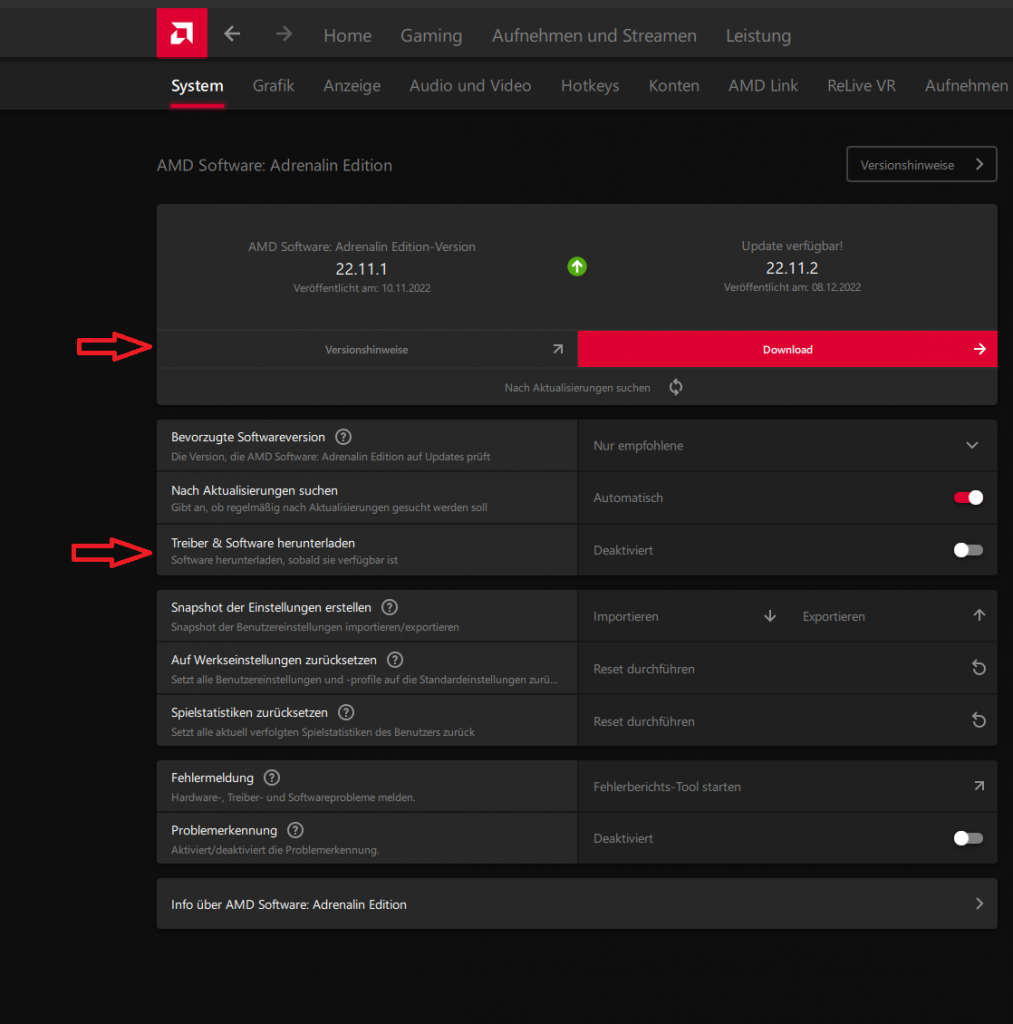Select the AMD Link sub-tab
1013x1024 pixels.
point(763,86)
